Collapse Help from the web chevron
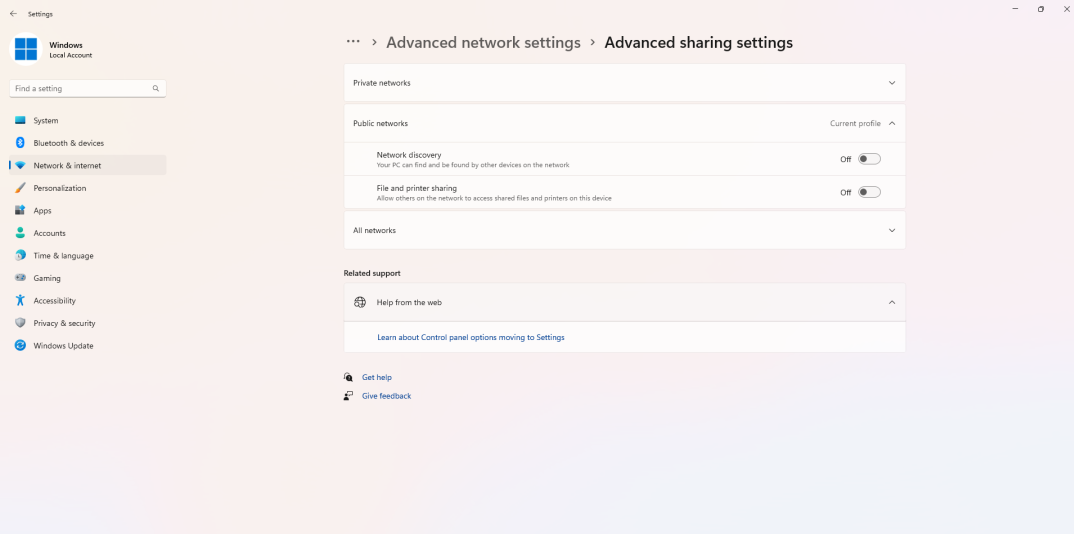 [892, 302]
